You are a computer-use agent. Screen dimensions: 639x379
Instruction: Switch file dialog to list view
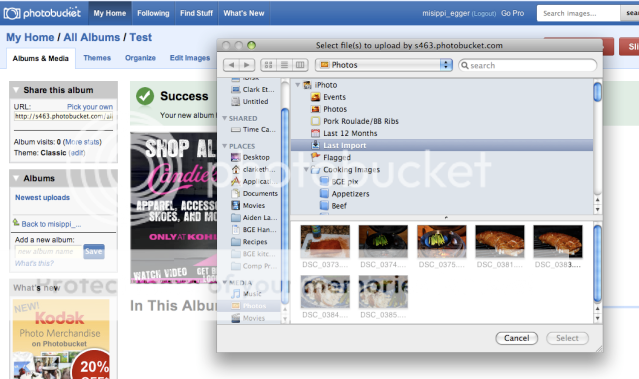coord(284,65)
